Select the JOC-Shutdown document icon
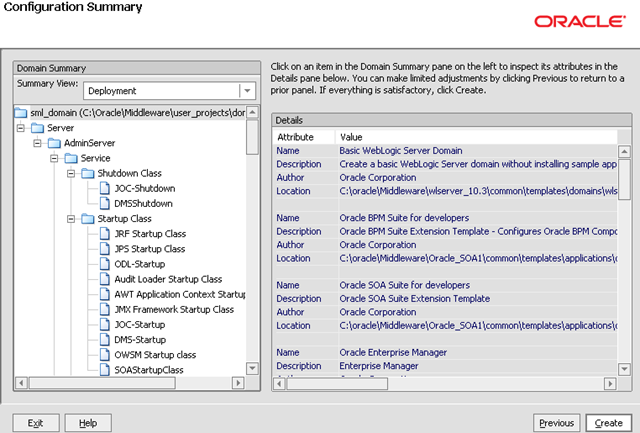640x433 pixels. point(105,188)
